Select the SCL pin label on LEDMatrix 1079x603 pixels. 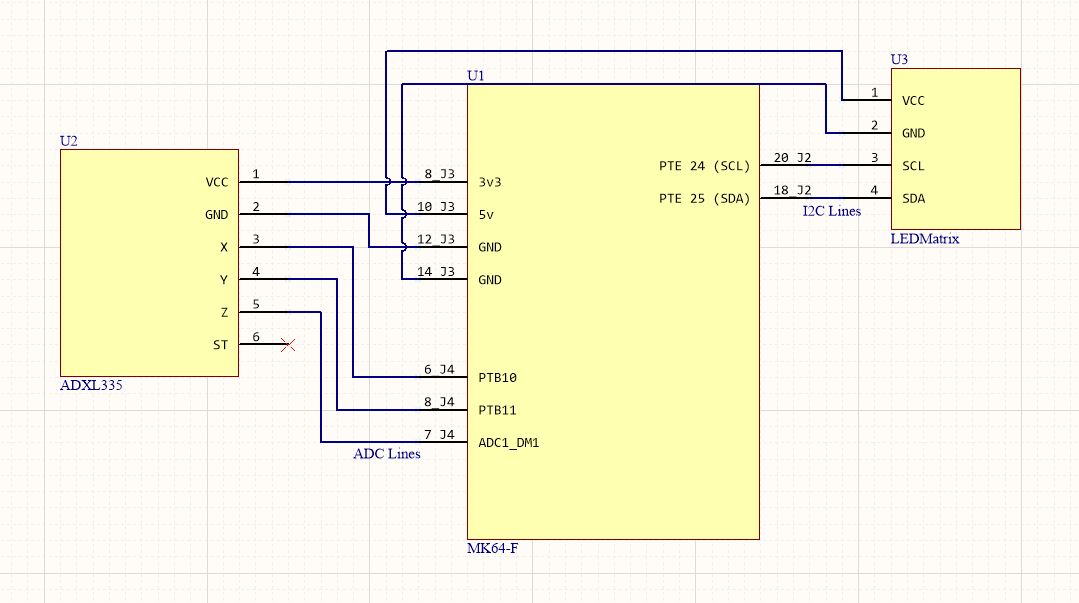coord(913,166)
